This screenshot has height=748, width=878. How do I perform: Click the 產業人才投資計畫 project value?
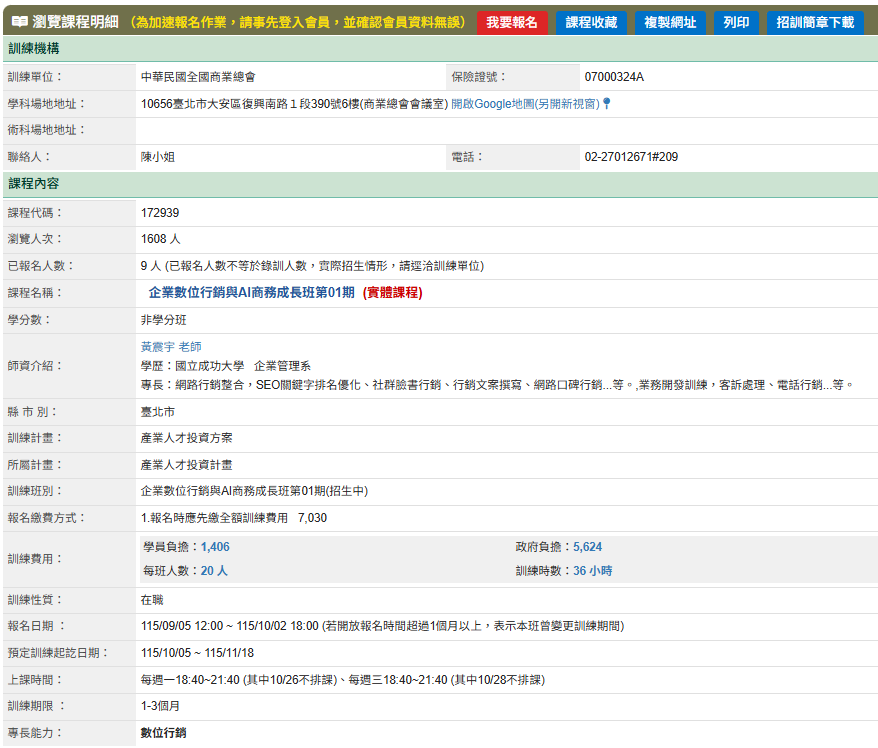click(x=186, y=465)
